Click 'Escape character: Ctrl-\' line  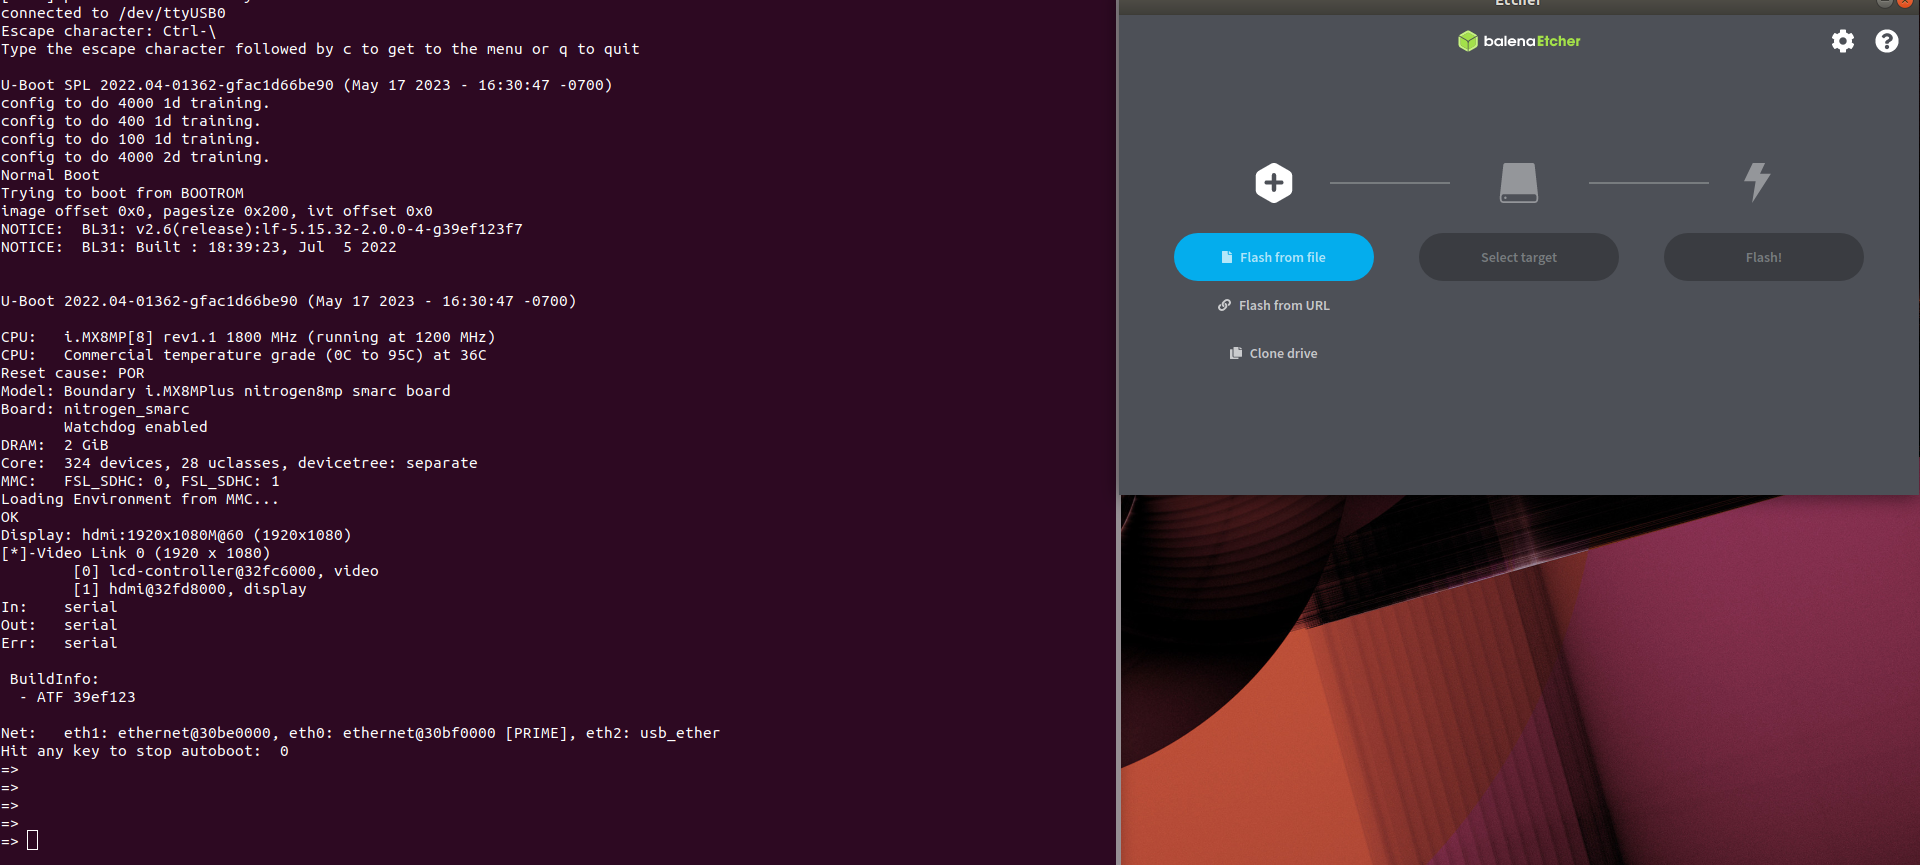108,31
